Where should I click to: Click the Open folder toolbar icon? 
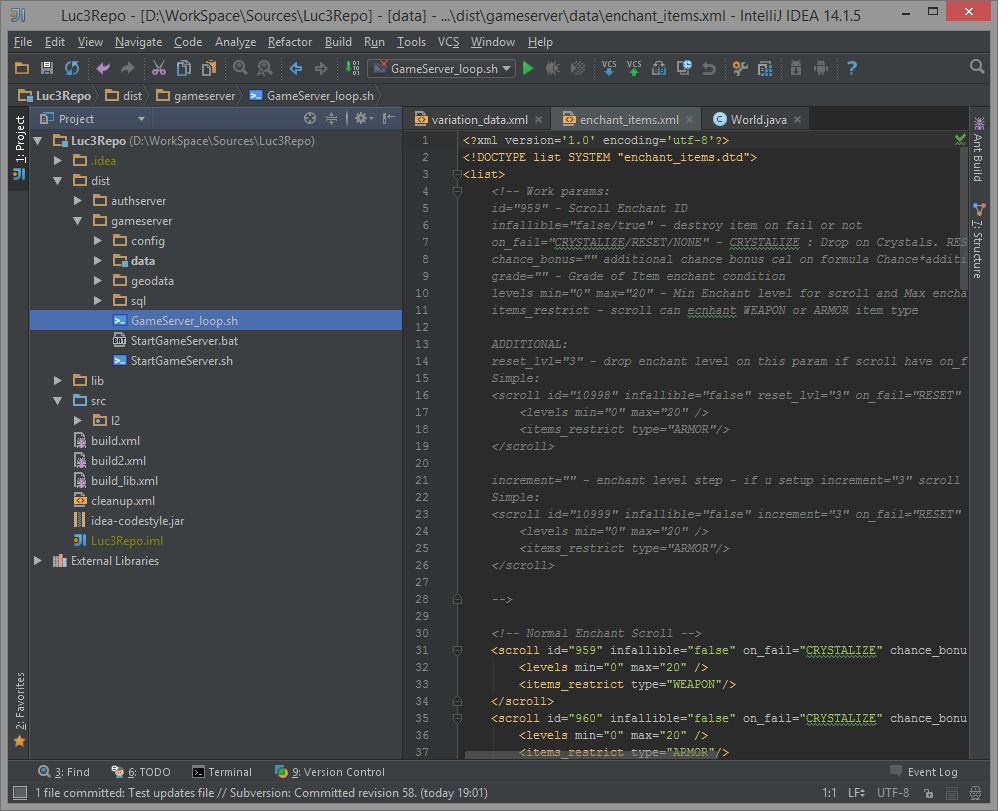click(x=22, y=68)
